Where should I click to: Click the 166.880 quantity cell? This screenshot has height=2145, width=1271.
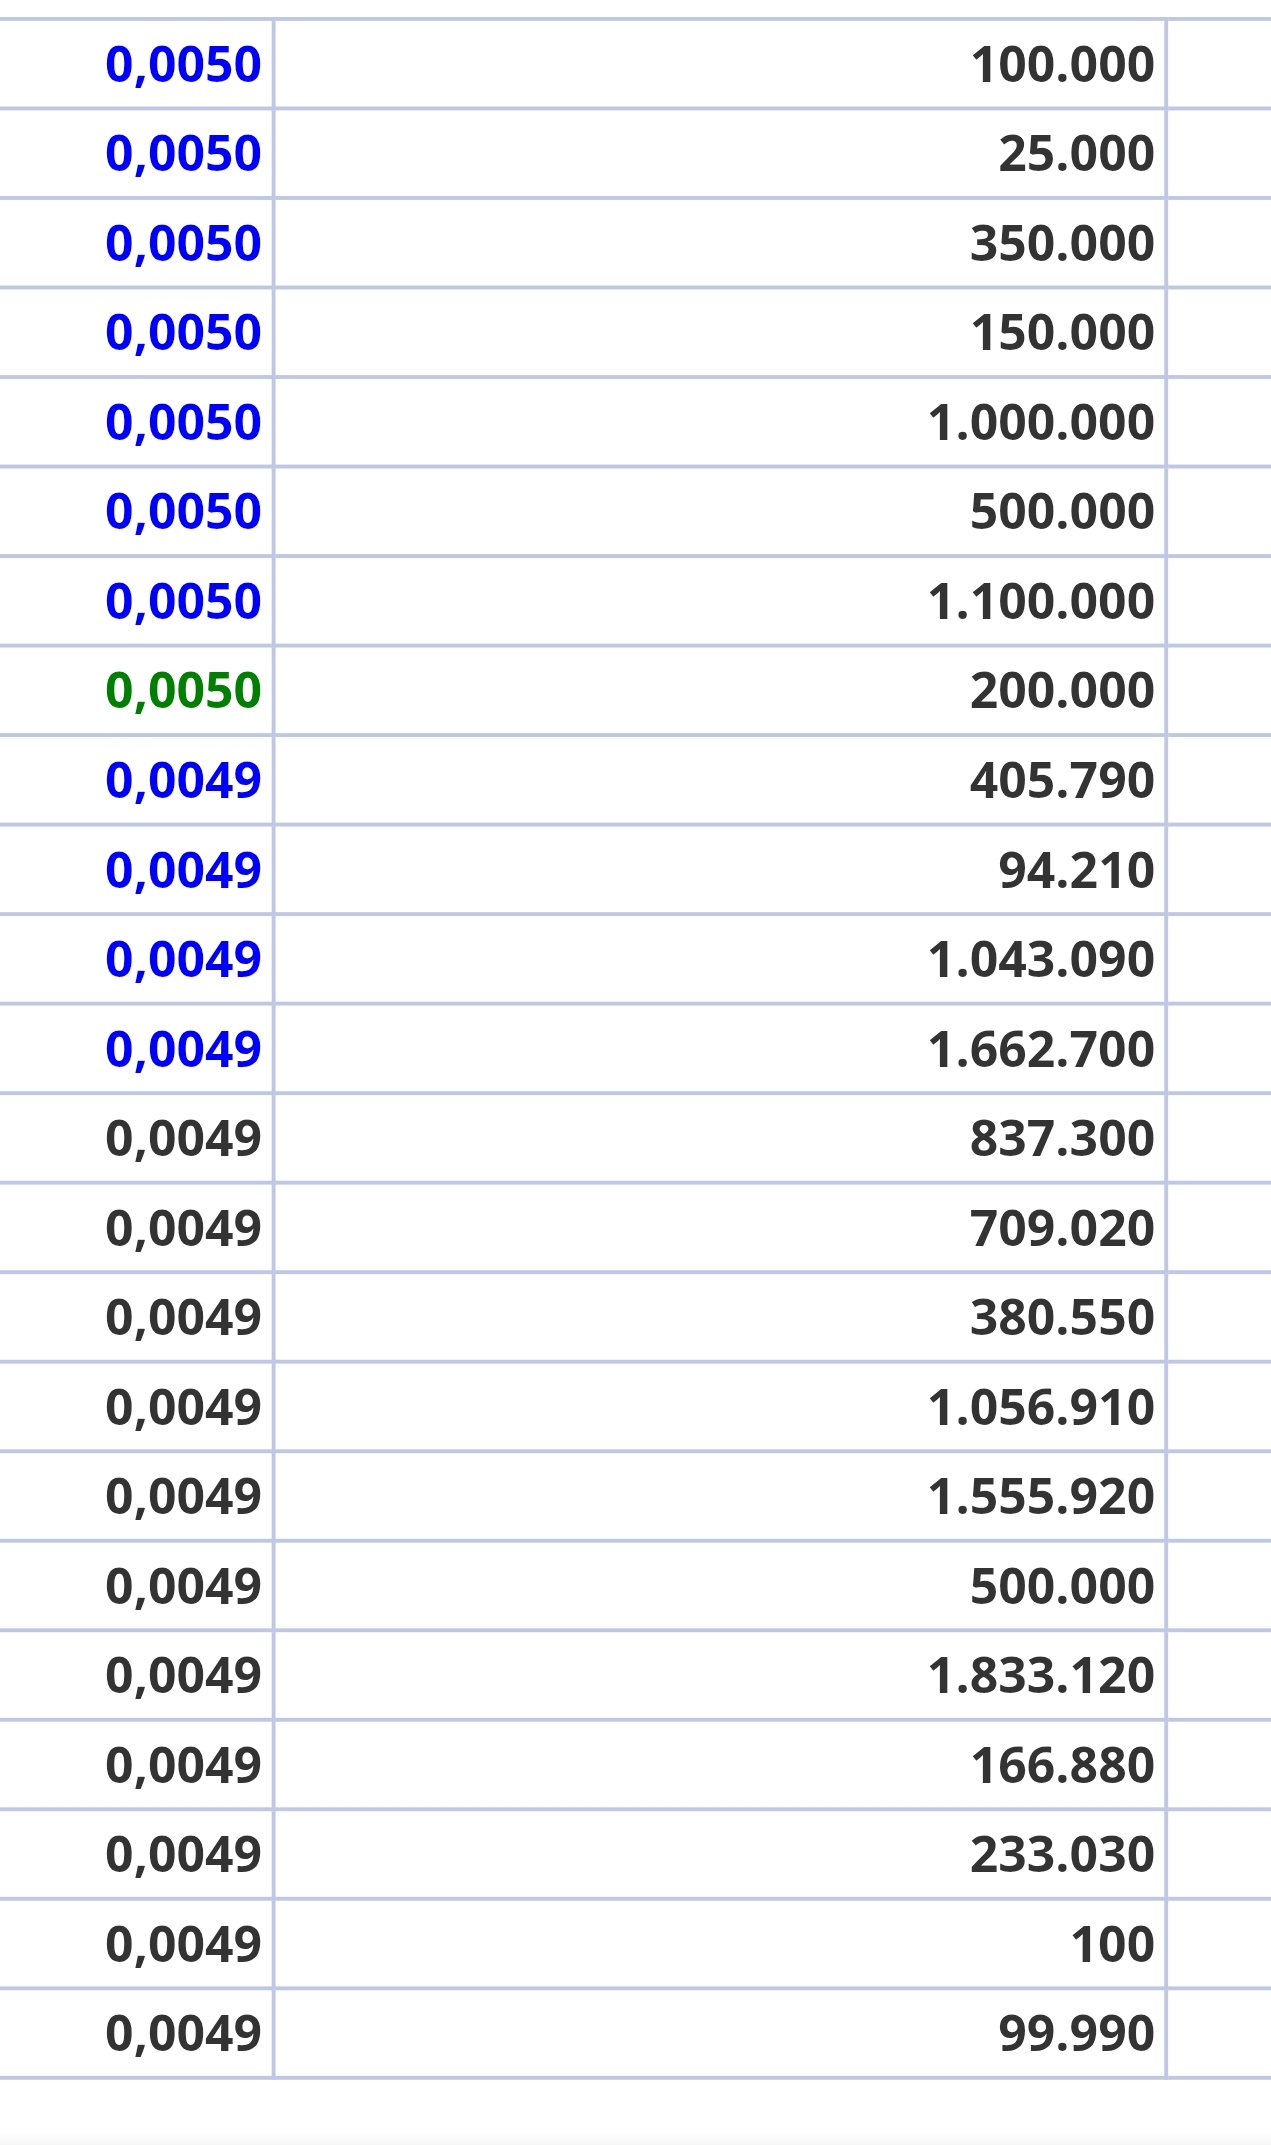pos(720,1764)
